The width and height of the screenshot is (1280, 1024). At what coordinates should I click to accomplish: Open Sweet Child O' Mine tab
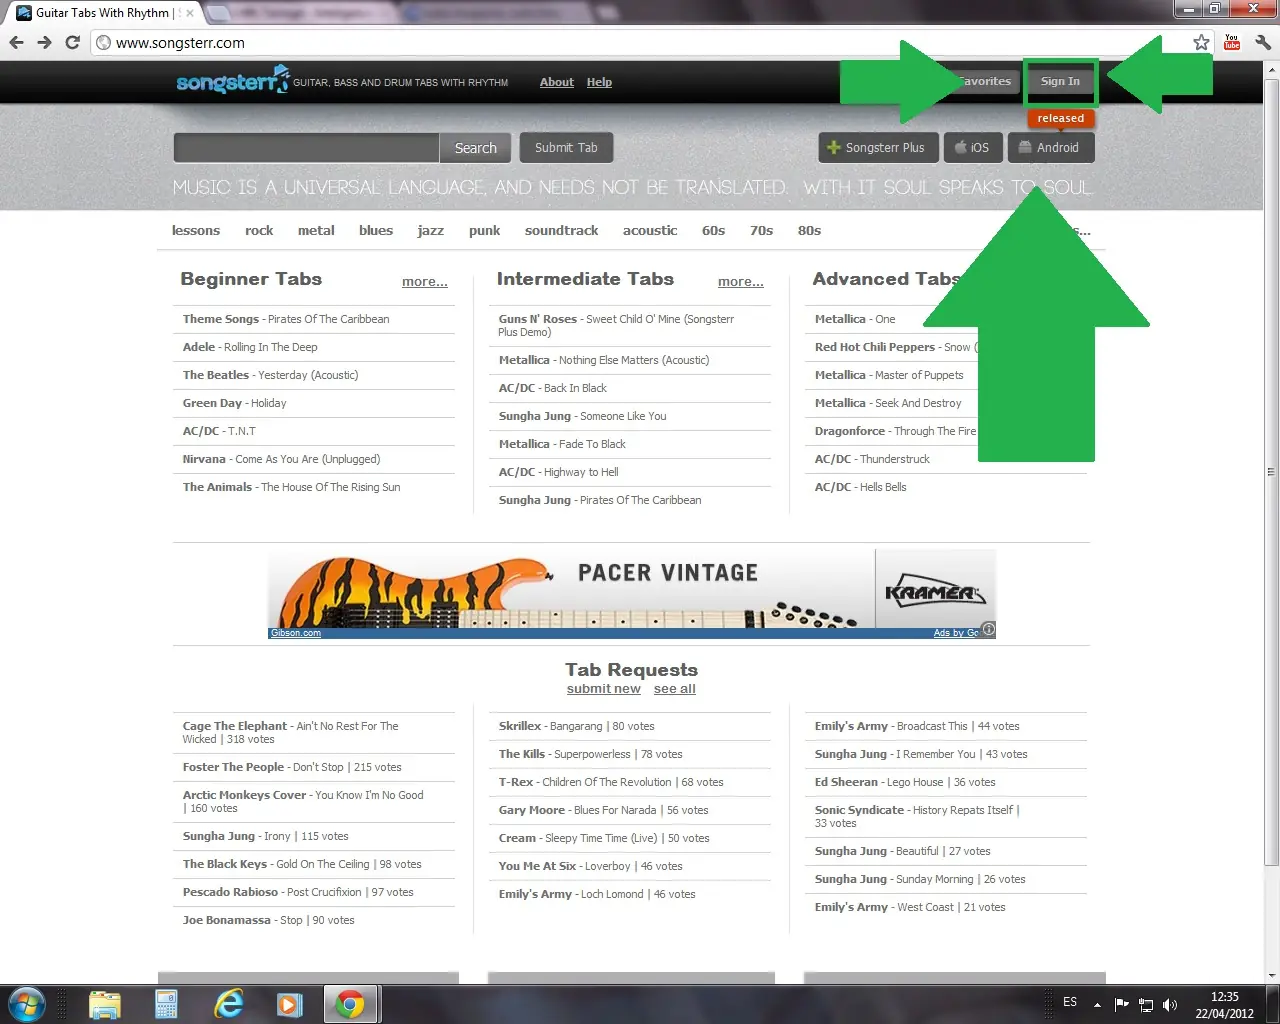(x=617, y=325)
